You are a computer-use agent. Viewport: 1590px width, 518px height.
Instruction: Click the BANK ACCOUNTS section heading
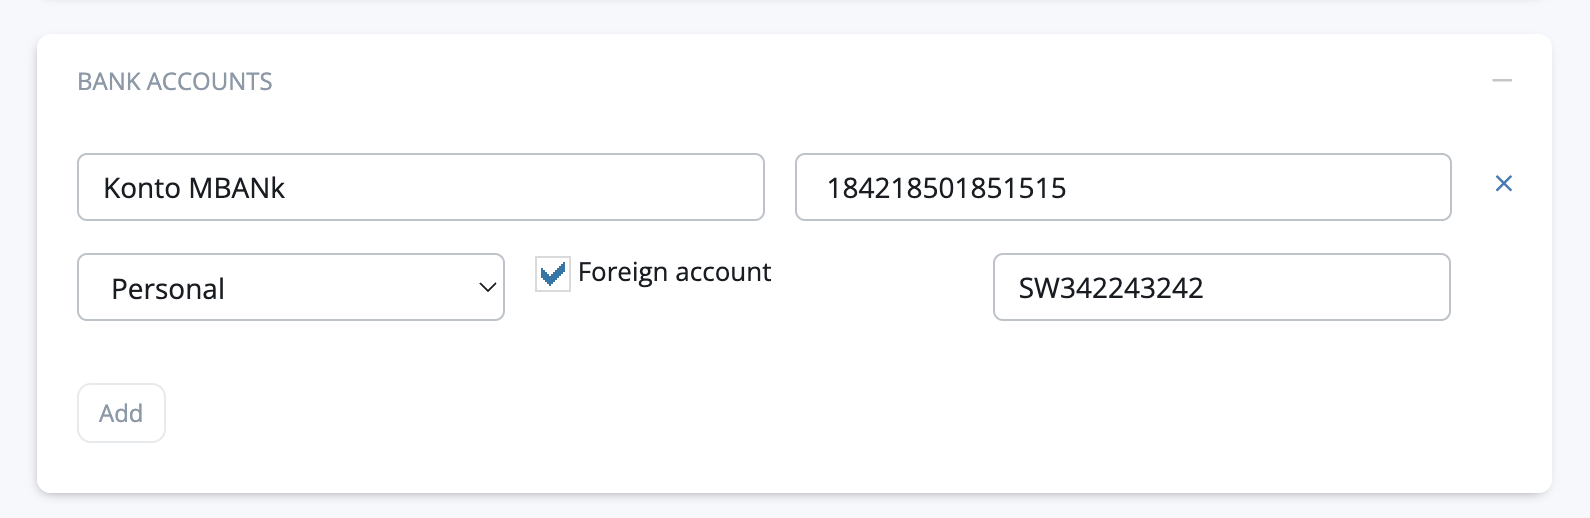tap(175, 82)
